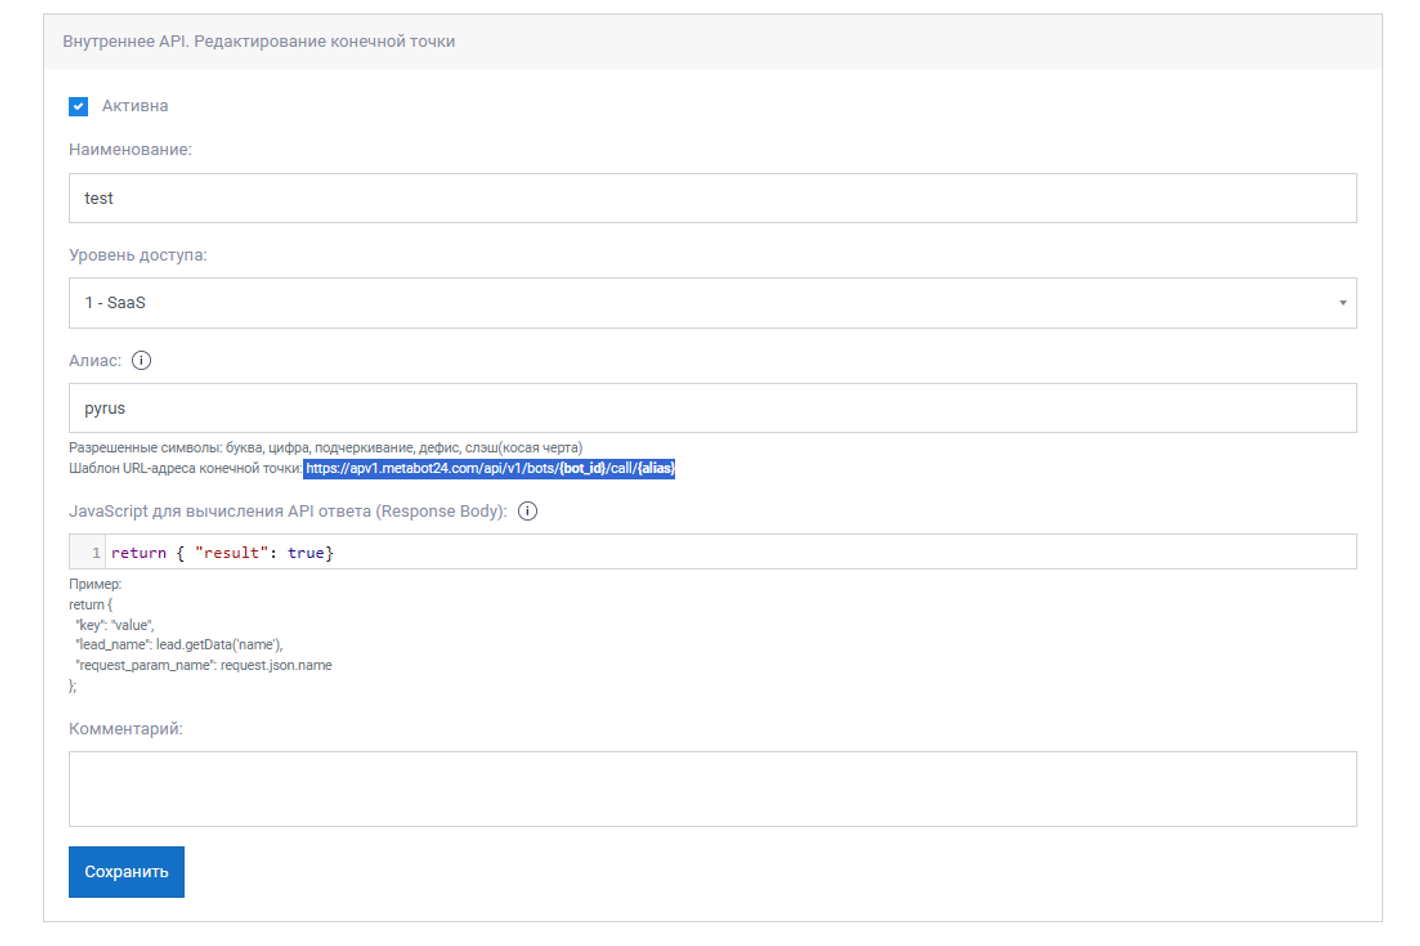Click the Активна label text
This screenshot has width=1420, height=946.
(135, 106)
